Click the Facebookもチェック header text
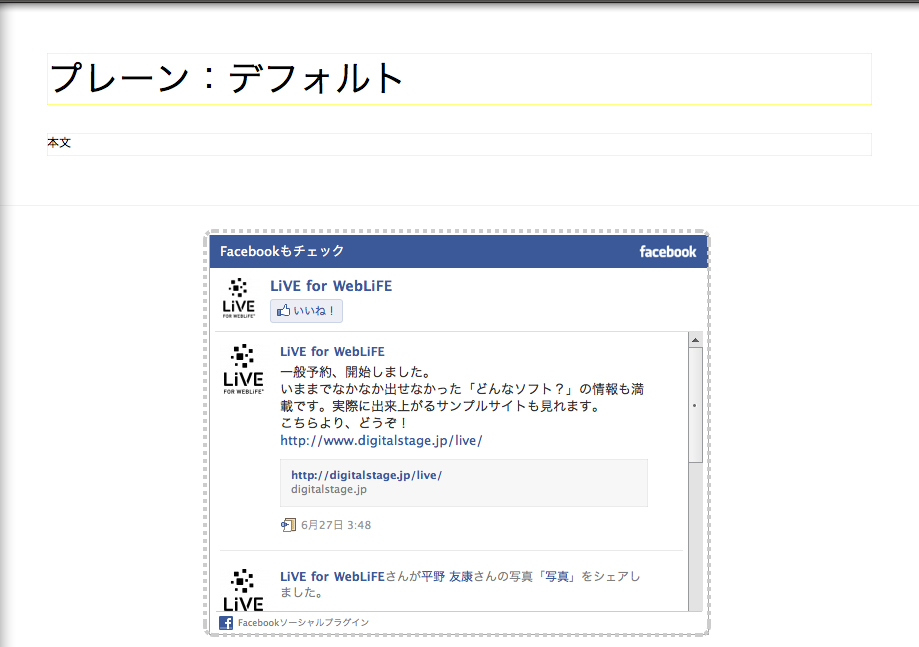 coord(282,251)
